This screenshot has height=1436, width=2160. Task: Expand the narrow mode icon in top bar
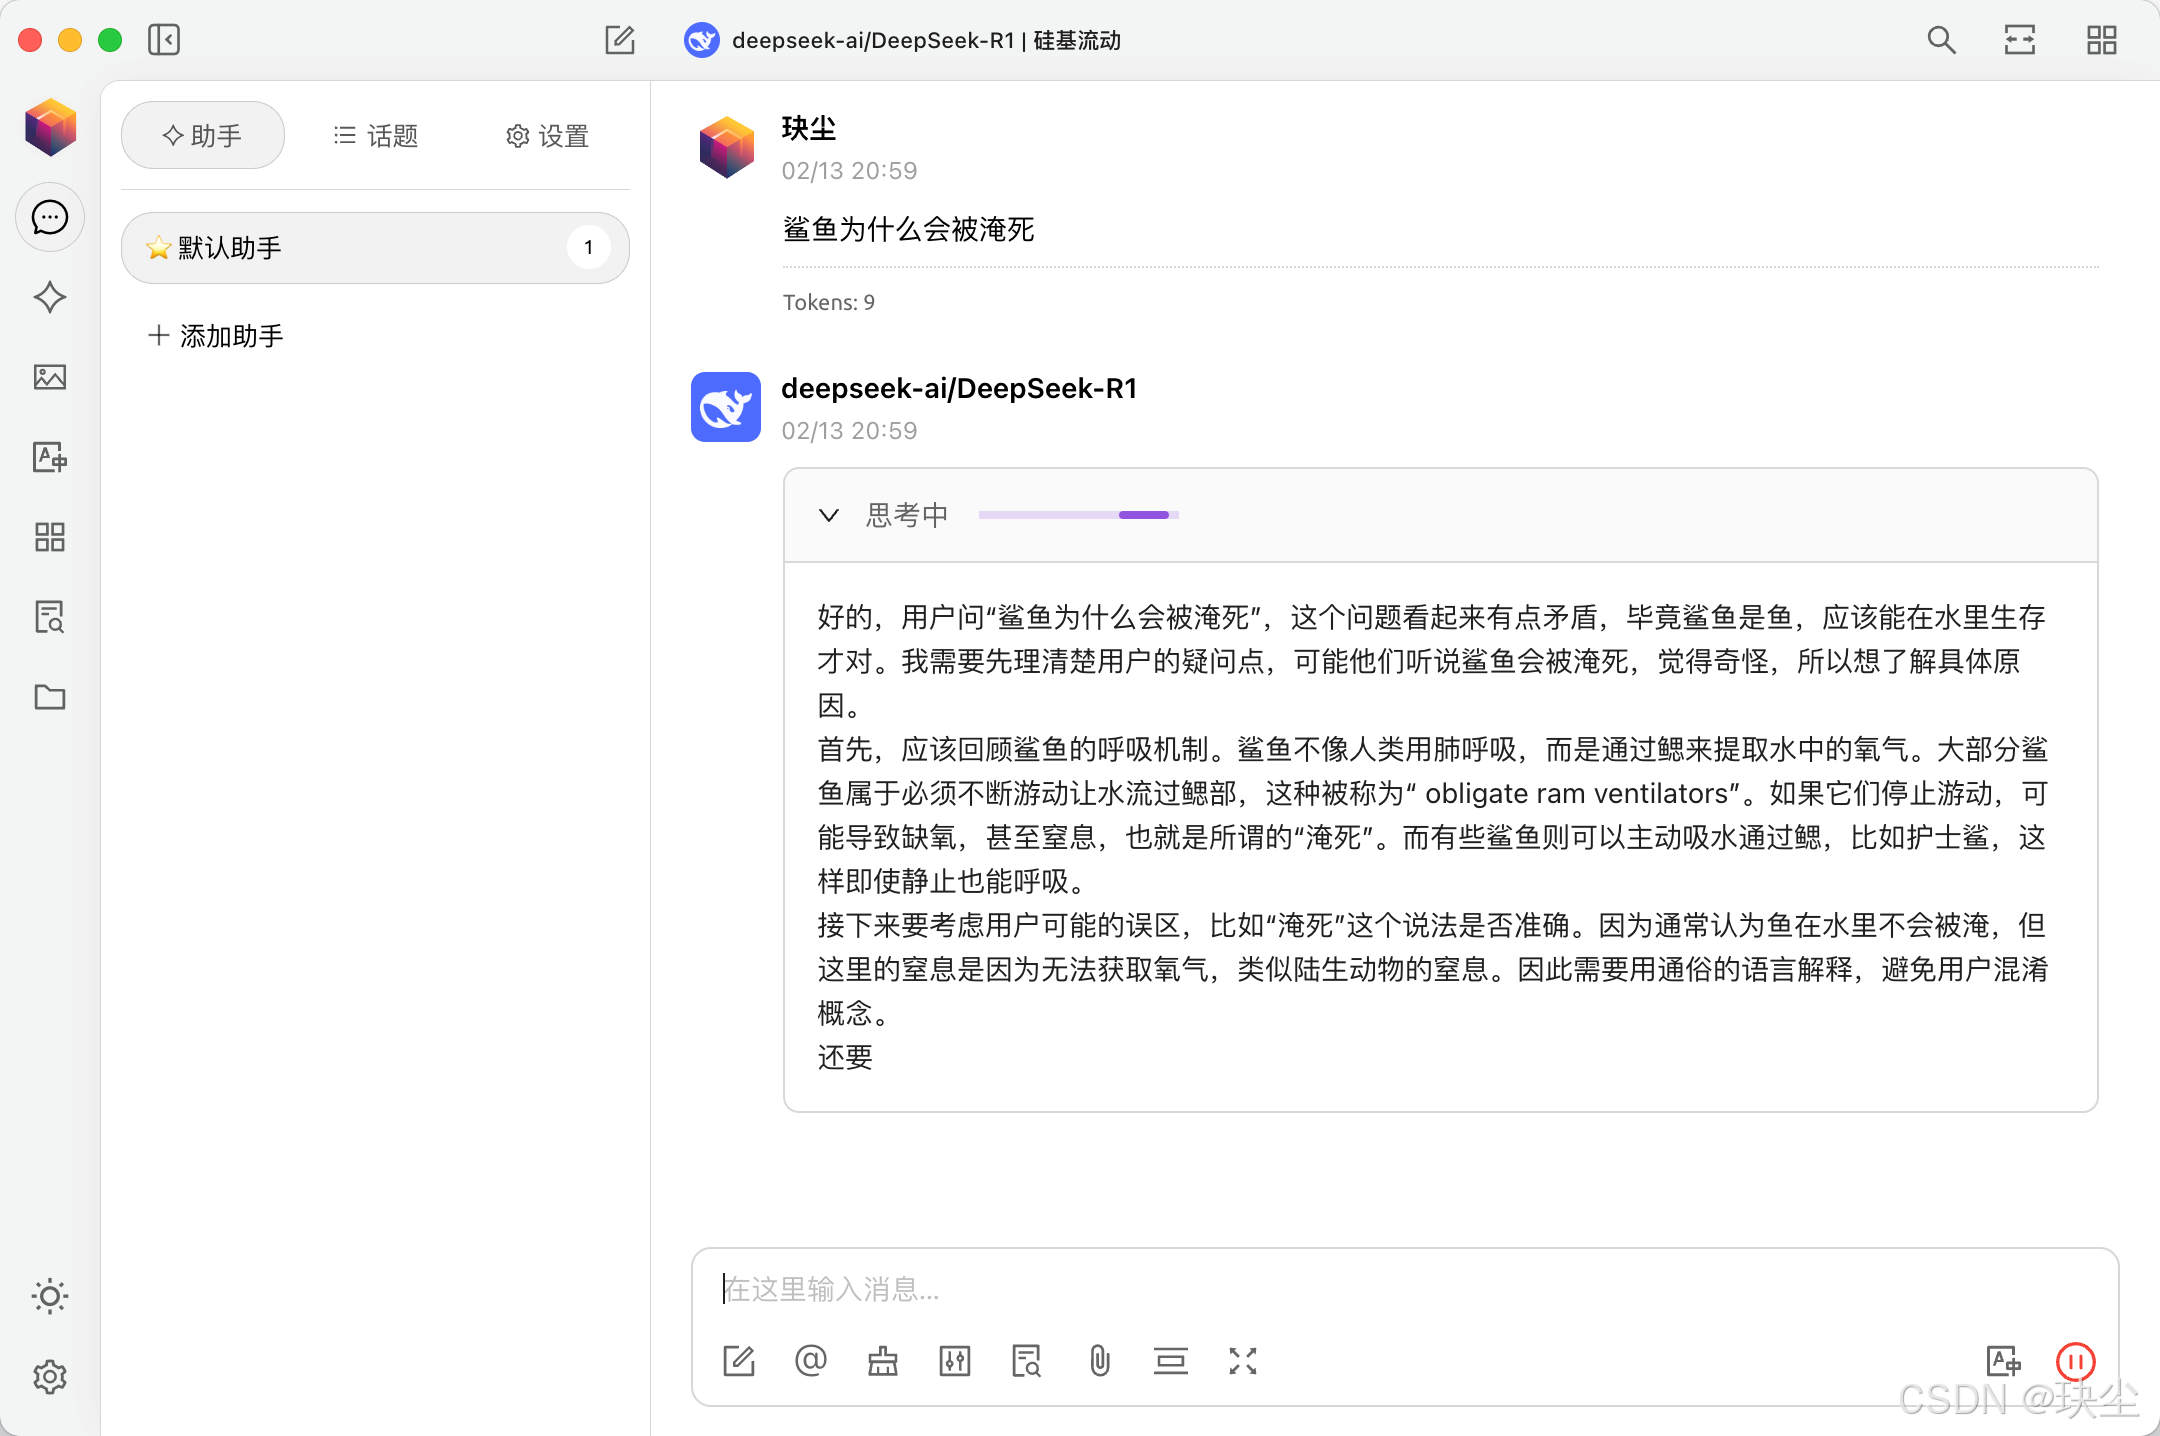[2020, 40]
